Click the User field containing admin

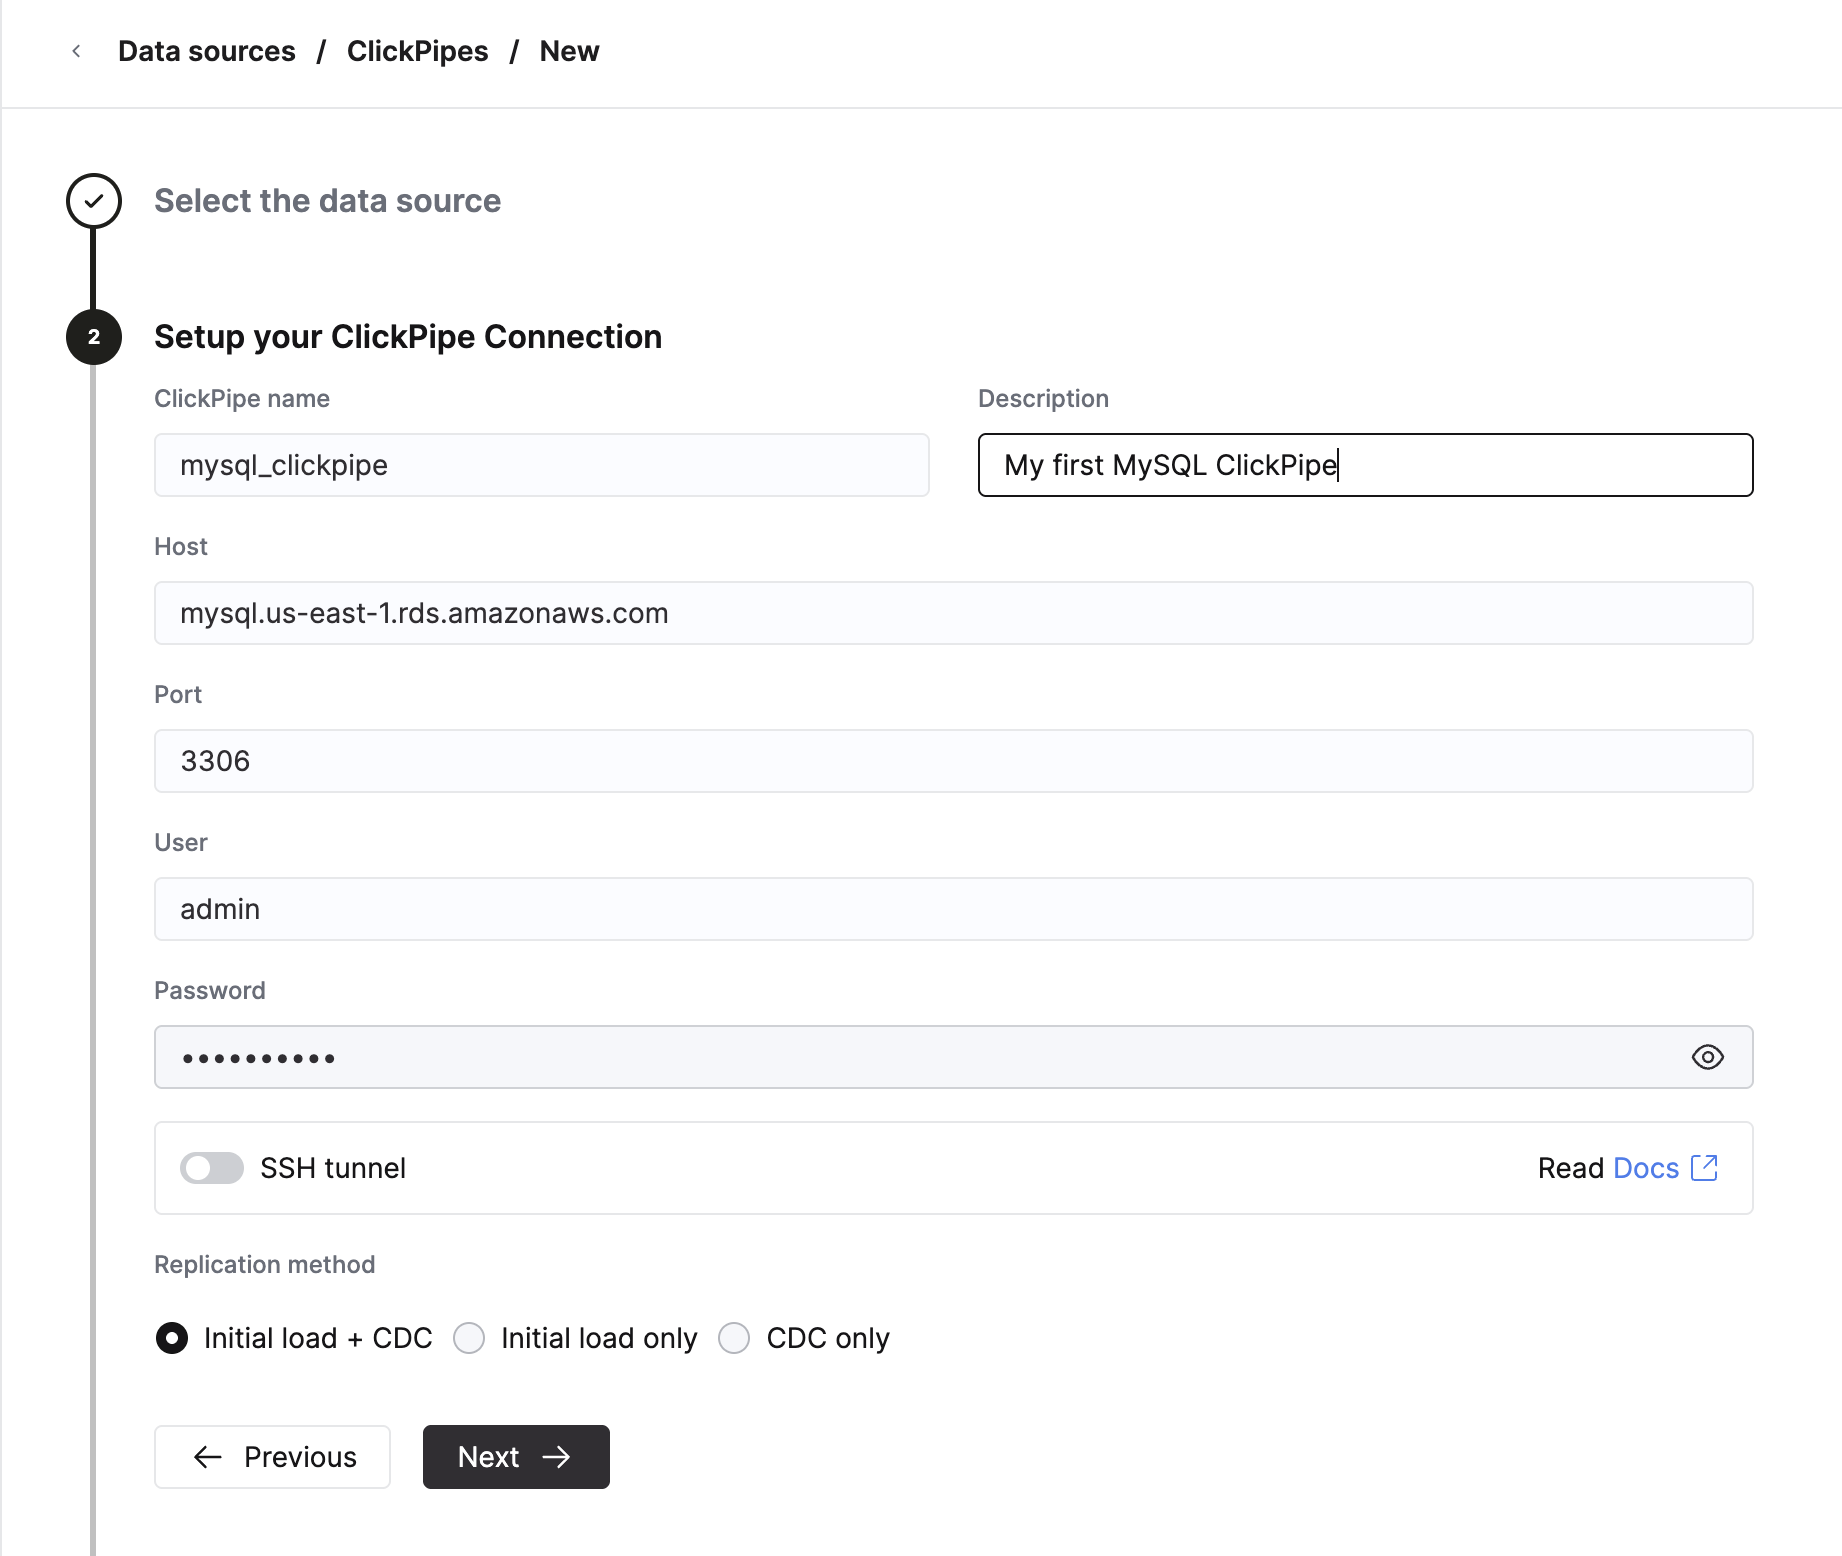tap(953, 909)
